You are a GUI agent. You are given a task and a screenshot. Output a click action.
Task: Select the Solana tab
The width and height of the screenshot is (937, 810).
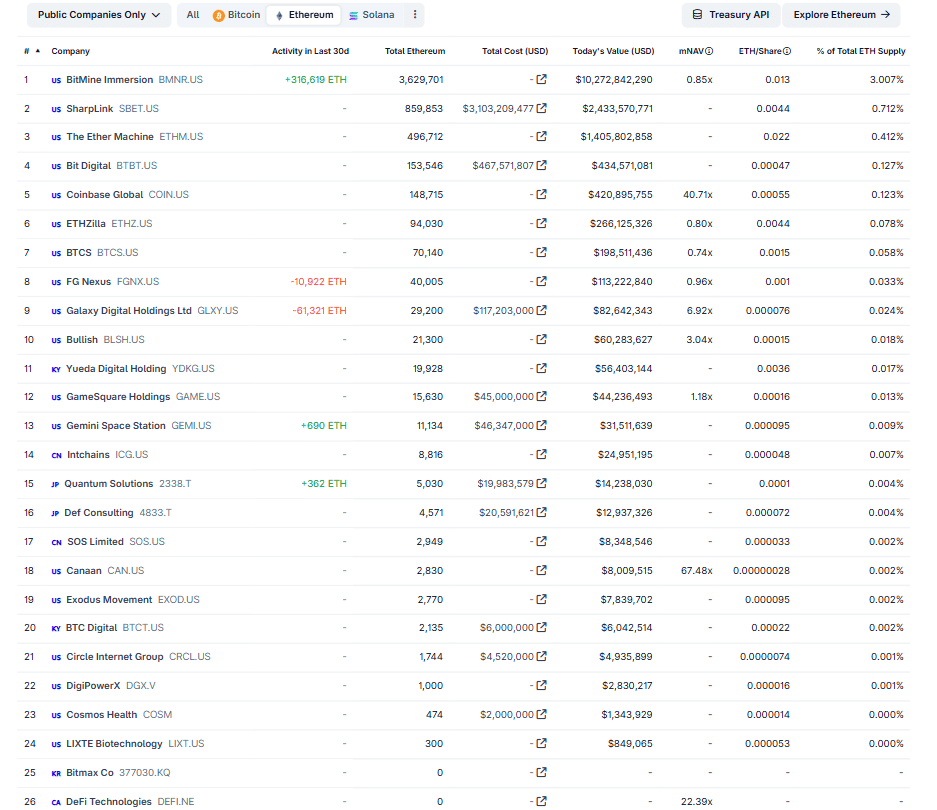point(371,15)
